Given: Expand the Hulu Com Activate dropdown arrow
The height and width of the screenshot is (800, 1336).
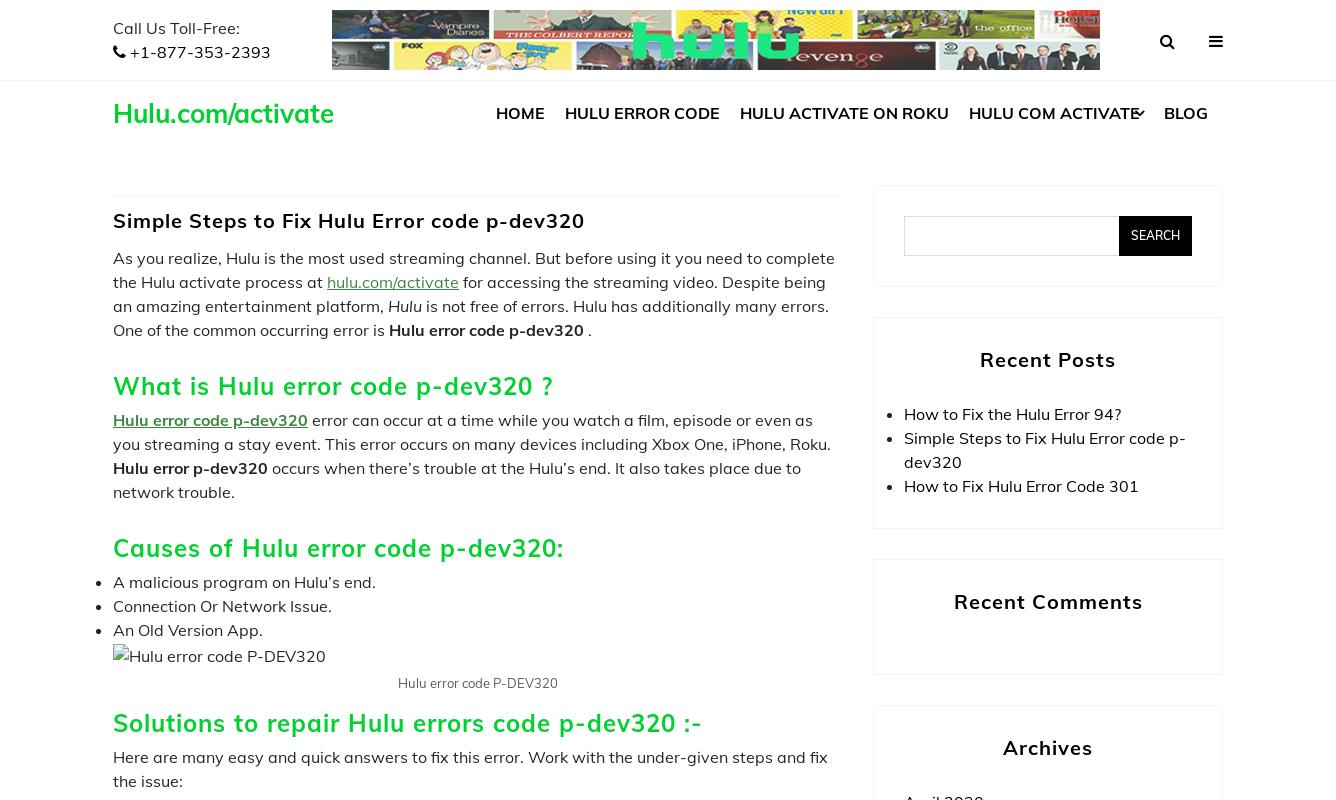Looking at the screenshot, I should click(1141, 114).
